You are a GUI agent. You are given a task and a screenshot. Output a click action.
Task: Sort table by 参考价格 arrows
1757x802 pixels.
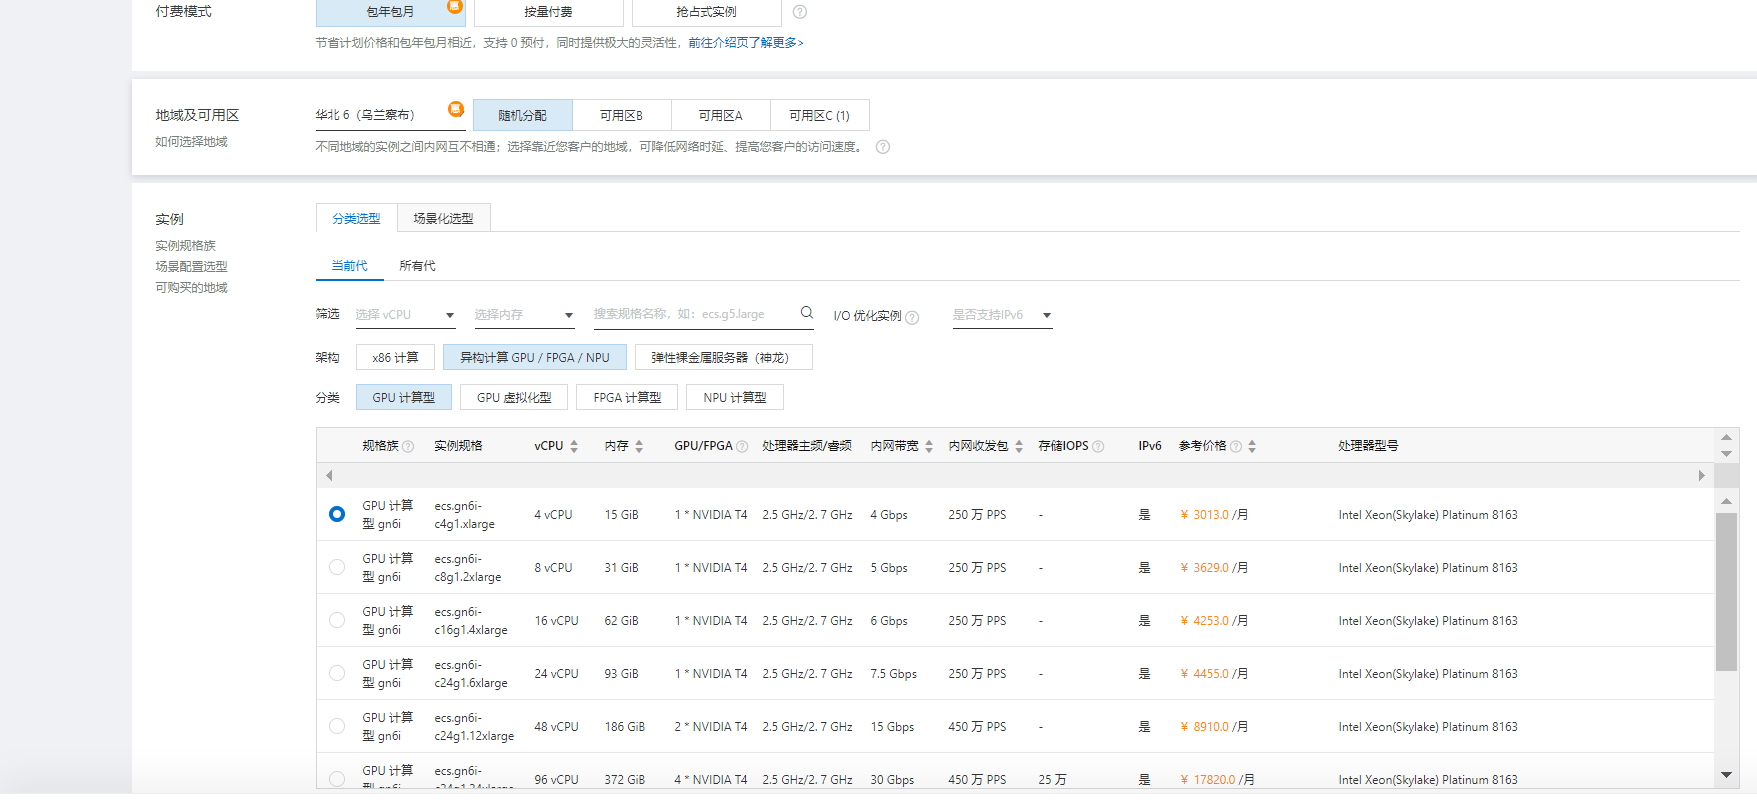coord(1252,447)
